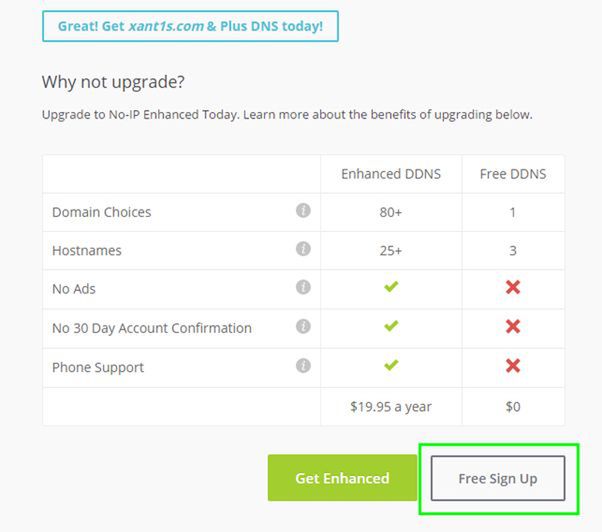
Task: Click the Get xant1s.com & Plus DNS banner button
Action: point(190,26)
